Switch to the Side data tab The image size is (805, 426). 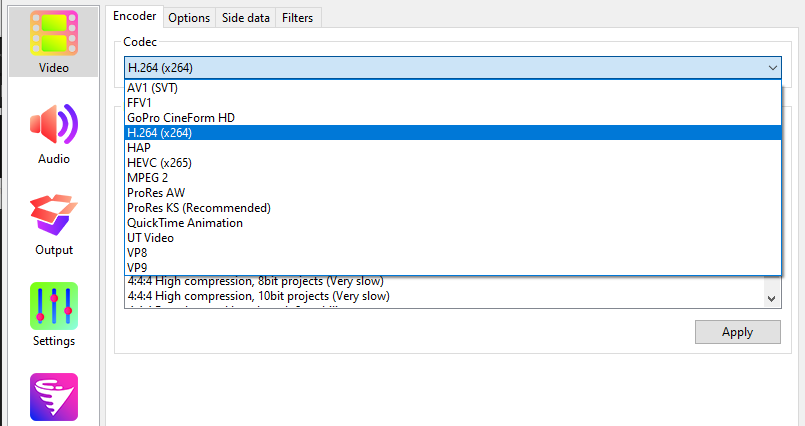pos(245,18)
